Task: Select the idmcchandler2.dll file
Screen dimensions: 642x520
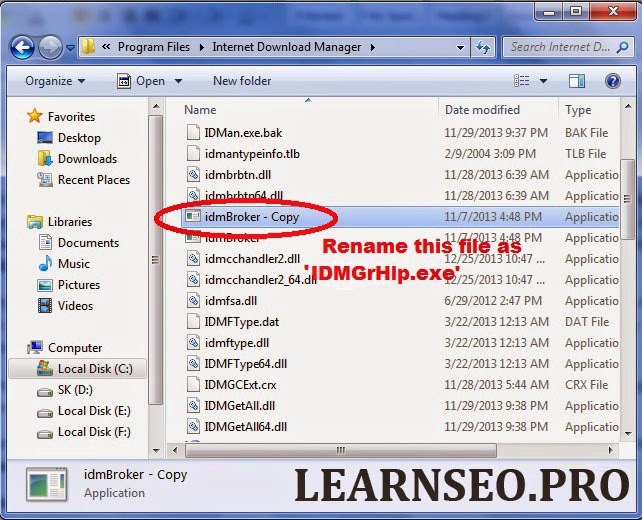Action: (401, 259)
